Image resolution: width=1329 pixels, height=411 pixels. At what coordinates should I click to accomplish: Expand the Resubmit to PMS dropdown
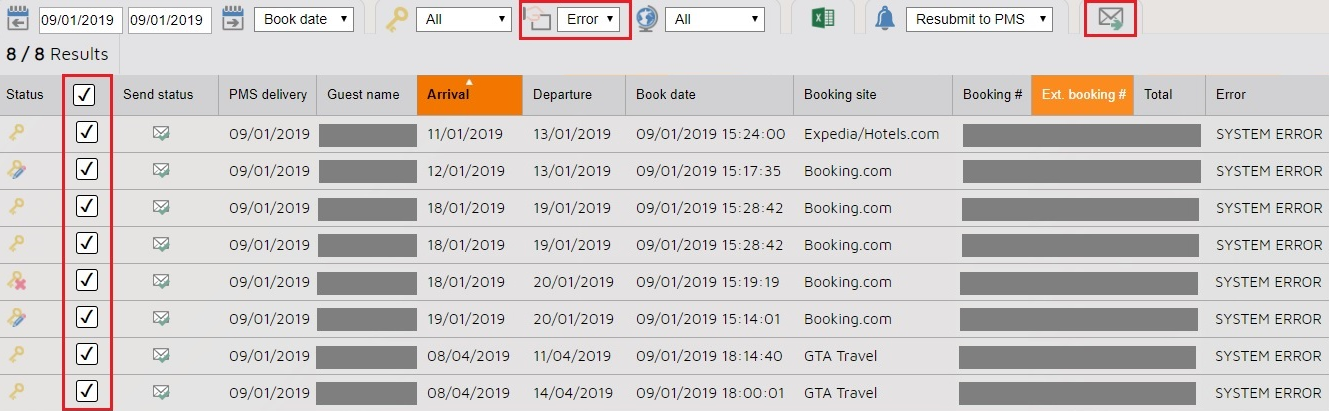coord(980,19)
